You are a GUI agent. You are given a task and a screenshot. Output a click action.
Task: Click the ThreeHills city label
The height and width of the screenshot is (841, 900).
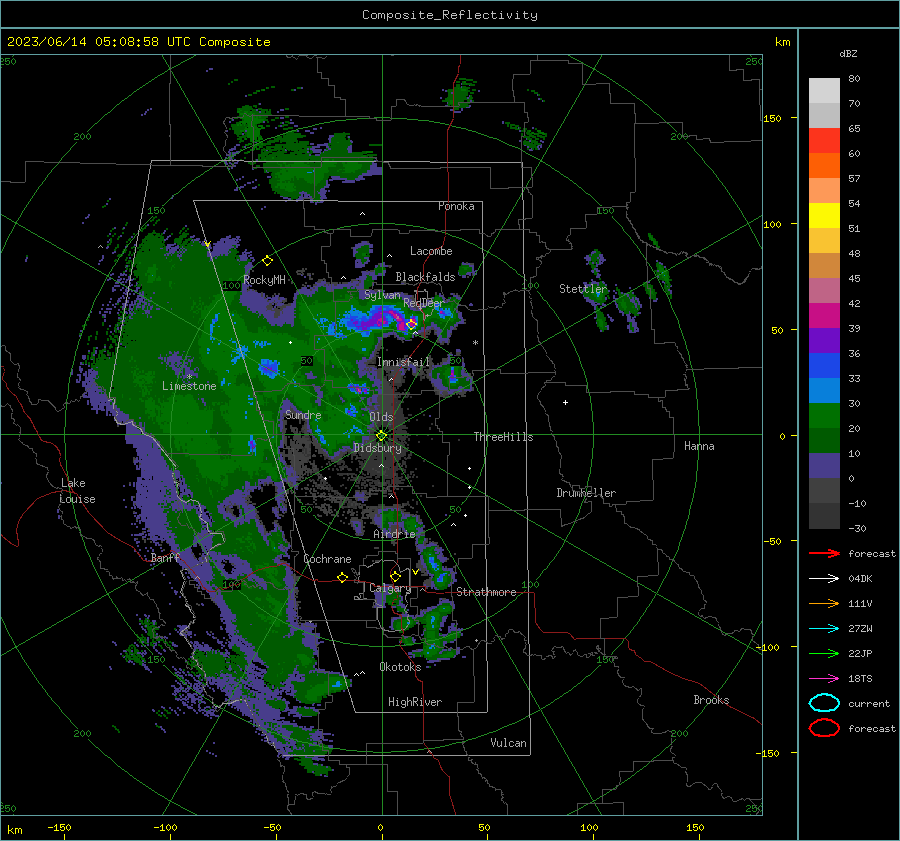pyautogui.click(x=503, y=437)
